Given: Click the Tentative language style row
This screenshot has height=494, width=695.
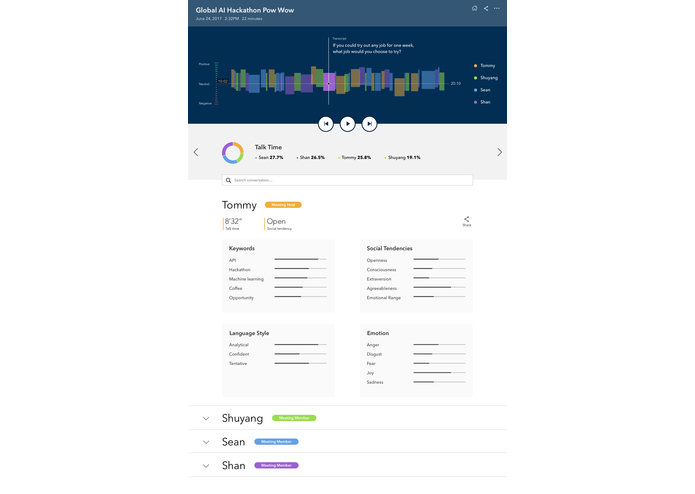Looking at the screenshot, I should 277,363.
